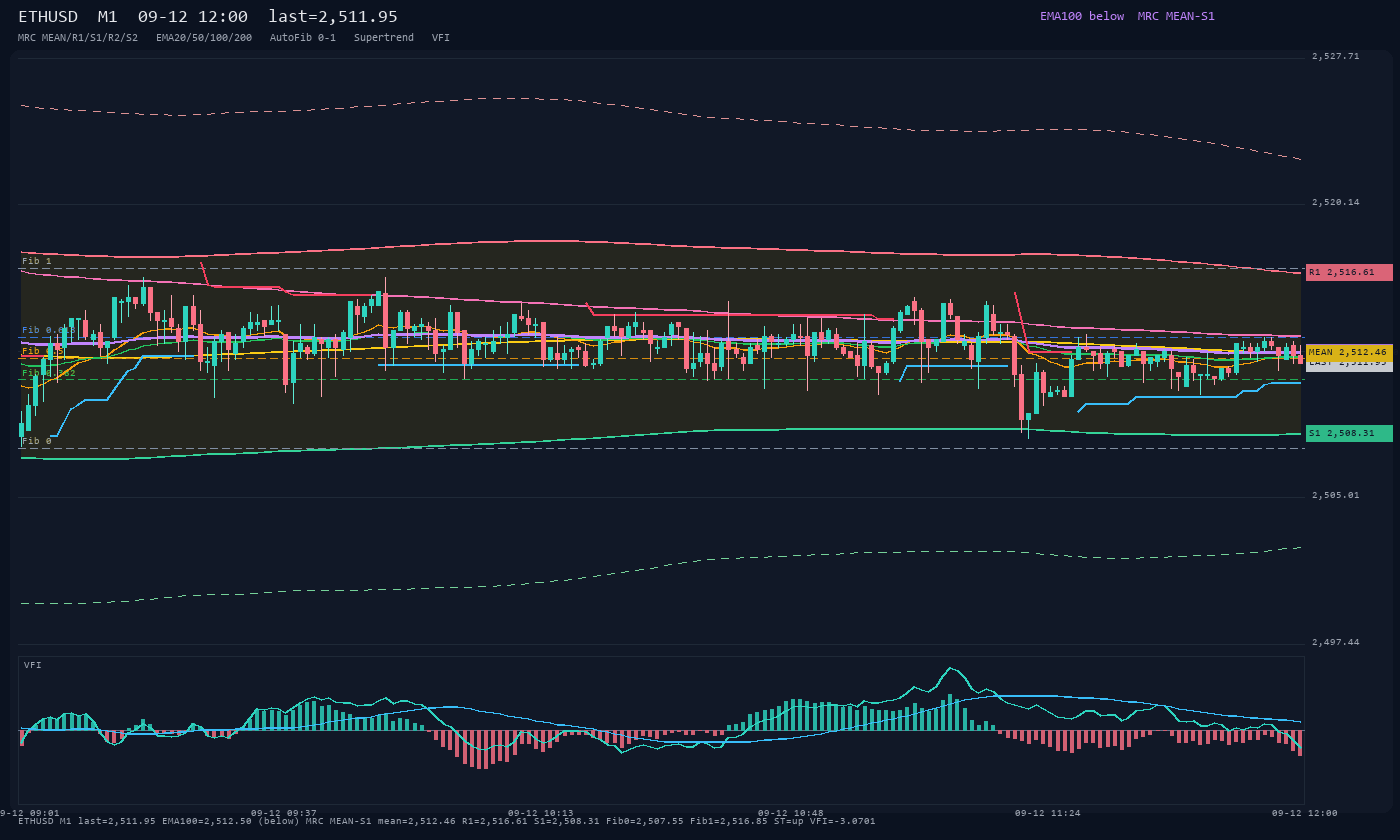
Task: Click the 2,505.01 price axis label
Action: click(1336, 495)
